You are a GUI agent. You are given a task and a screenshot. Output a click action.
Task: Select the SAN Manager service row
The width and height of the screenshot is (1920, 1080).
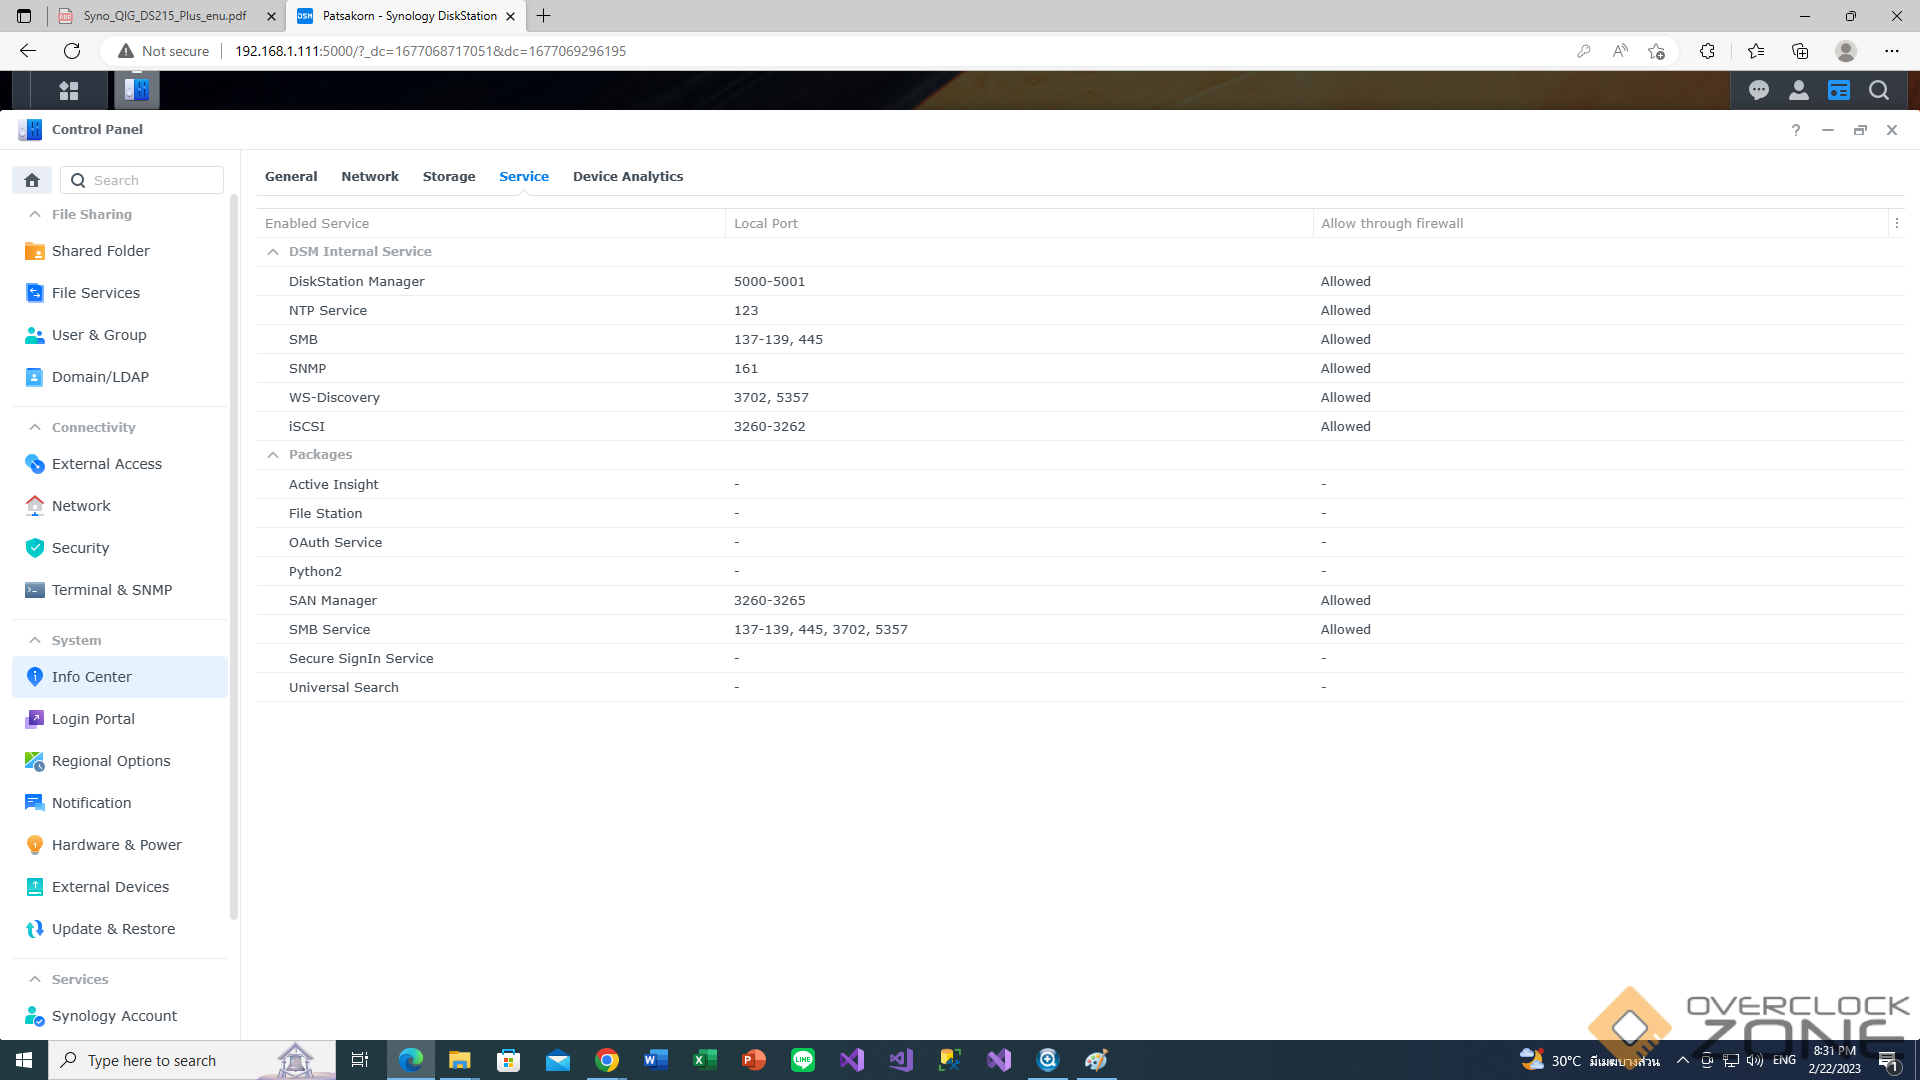(x=332, y=601)
